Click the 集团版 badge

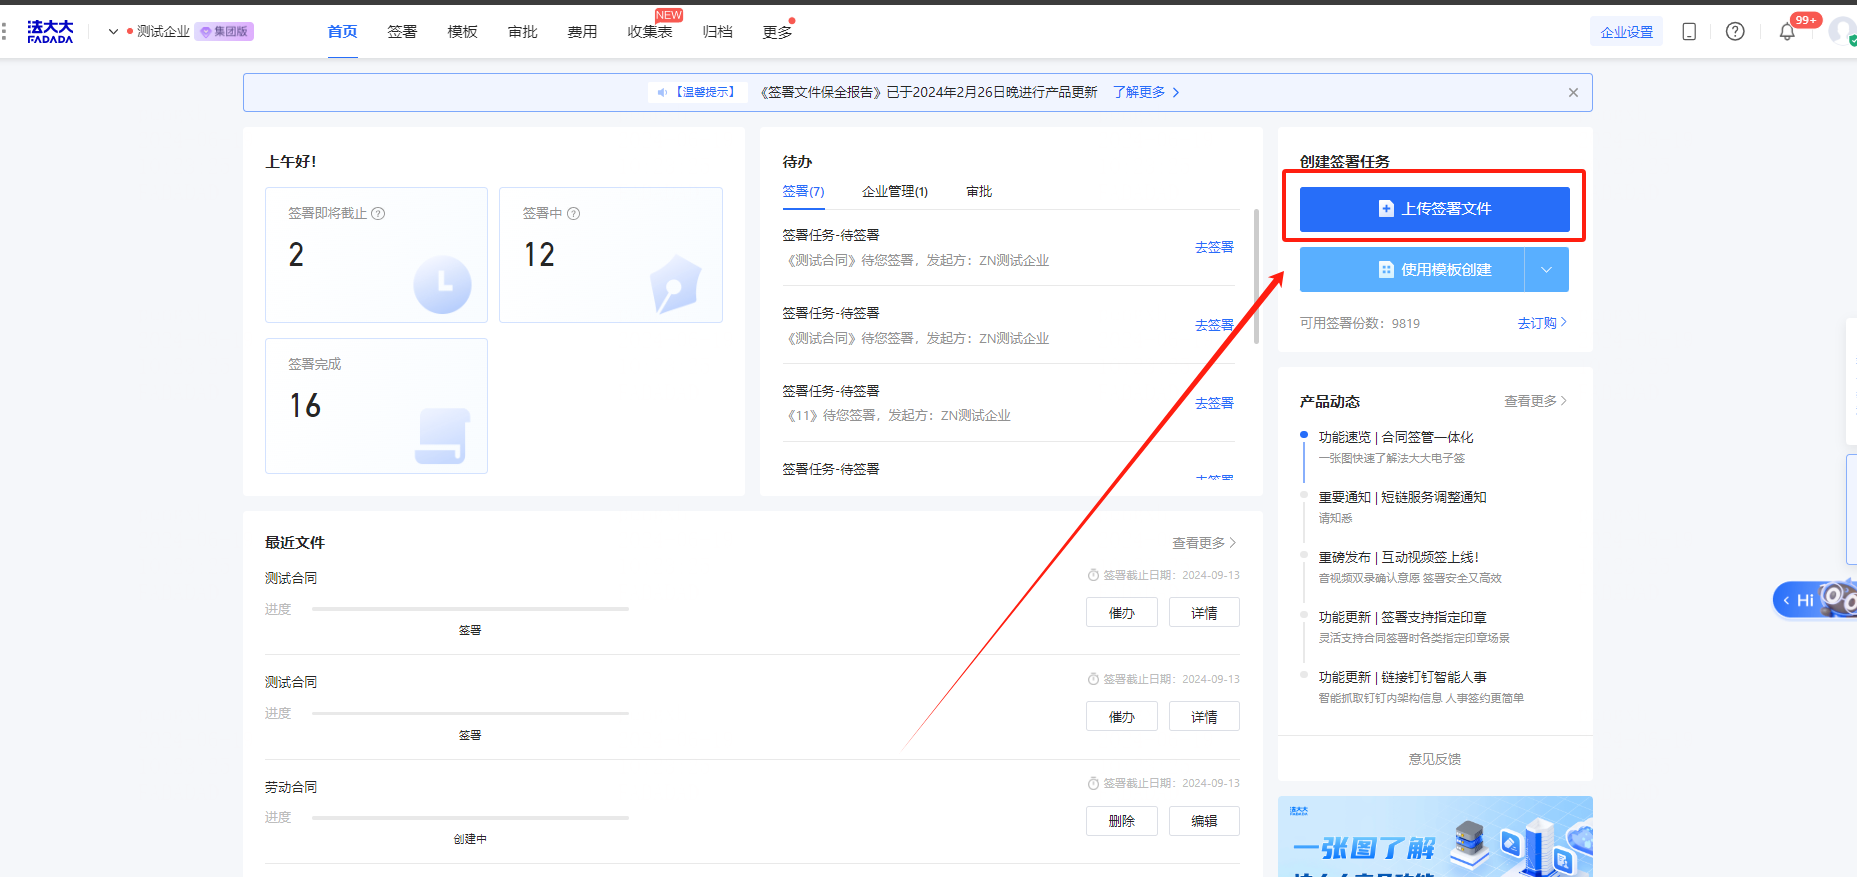coord(225,32)
